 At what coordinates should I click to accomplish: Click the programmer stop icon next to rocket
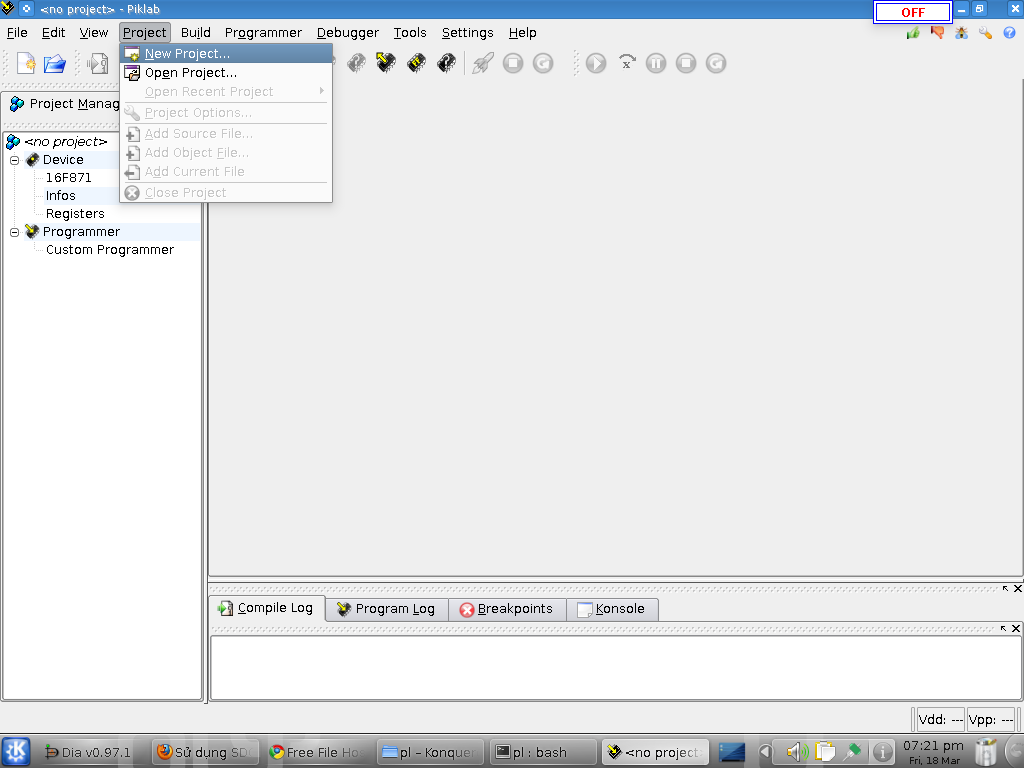point(513,63)
